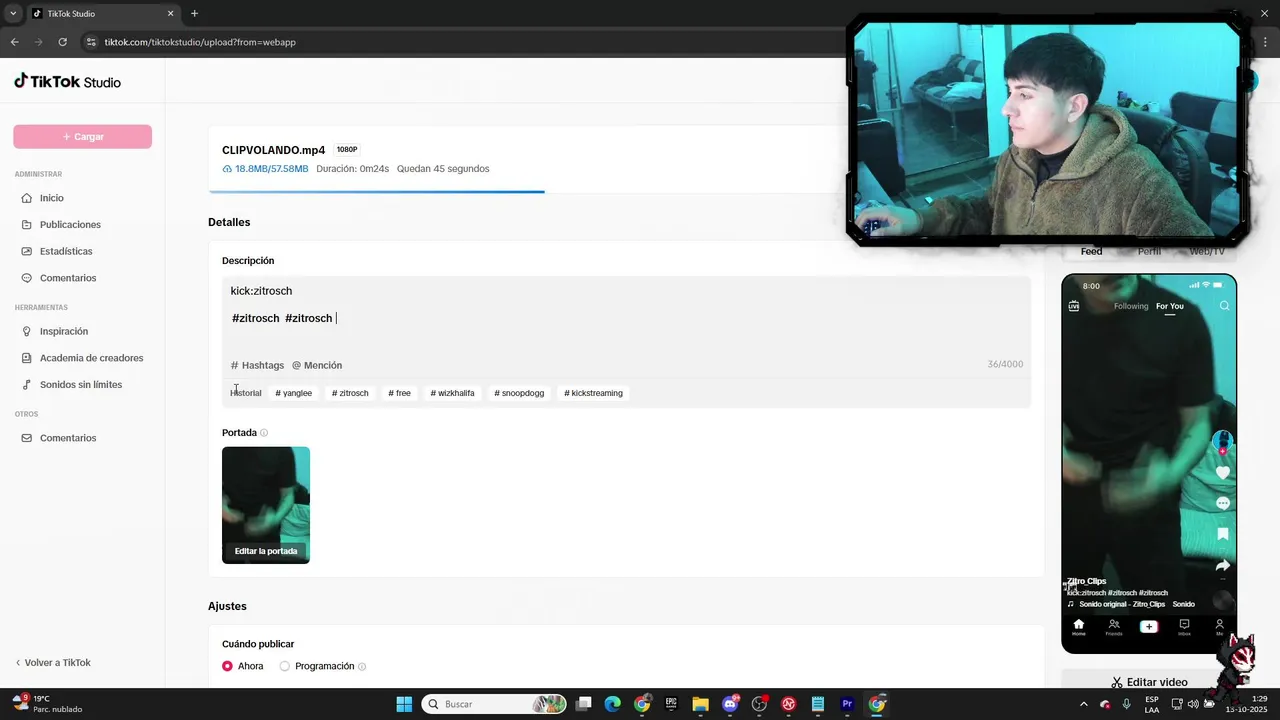Click the profile avatar in phone preview
1280x720 pixels.
[1222, 441]
